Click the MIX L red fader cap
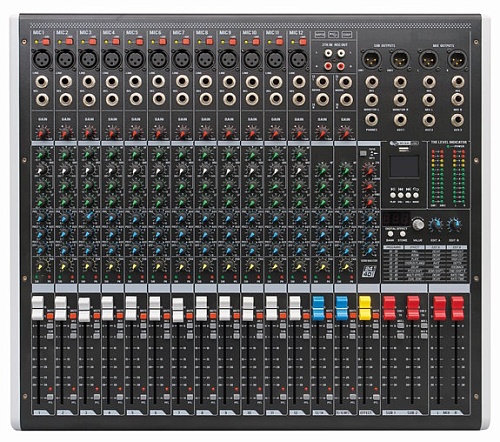Image resolution: width=500 pixels, height=442 pixels. click(x=439, y=309)
